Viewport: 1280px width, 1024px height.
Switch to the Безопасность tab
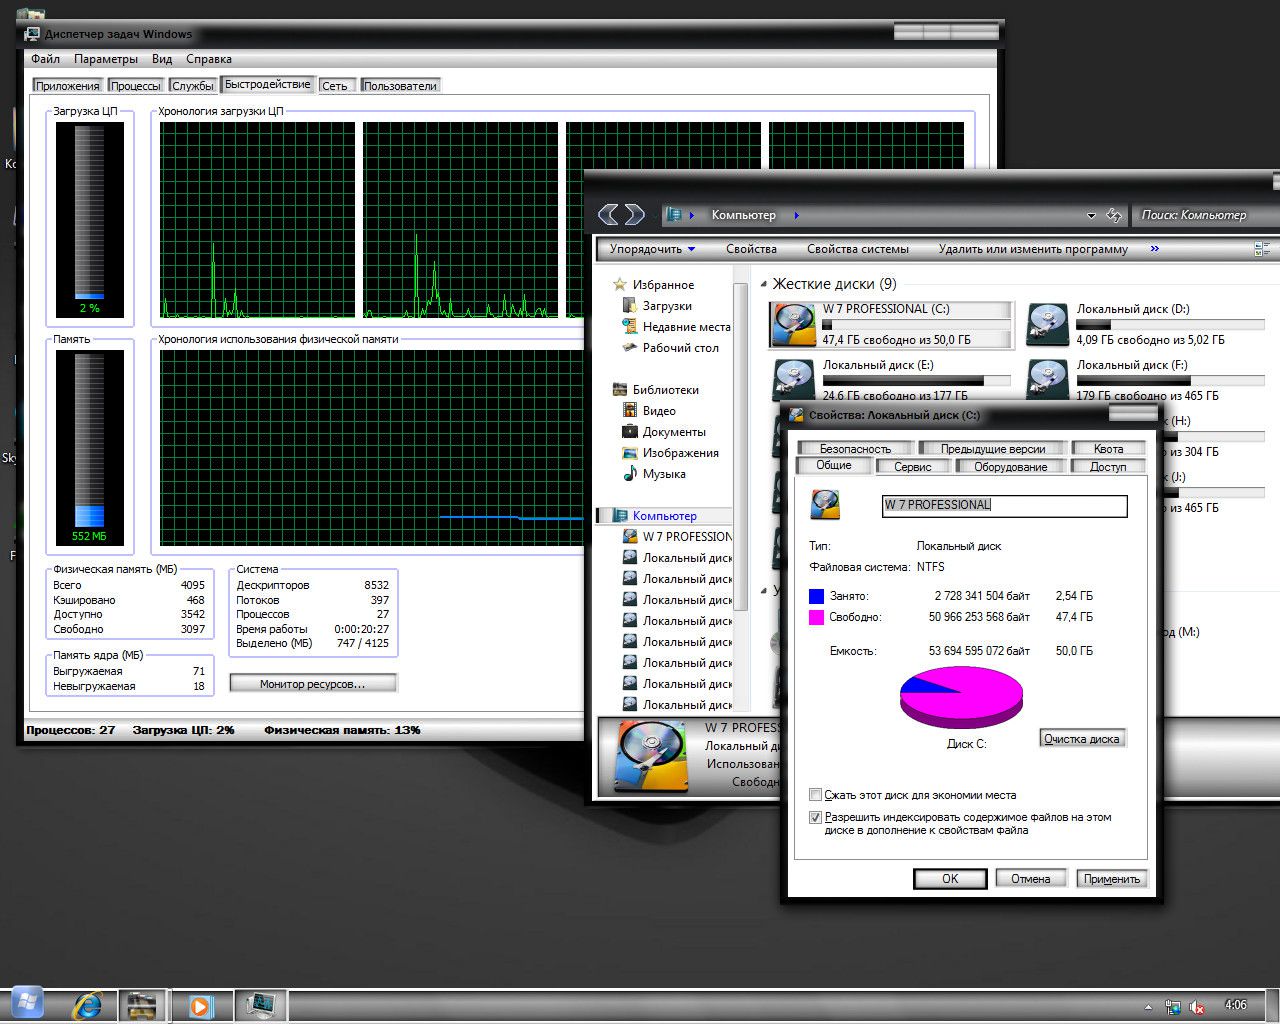pos(855,449)
